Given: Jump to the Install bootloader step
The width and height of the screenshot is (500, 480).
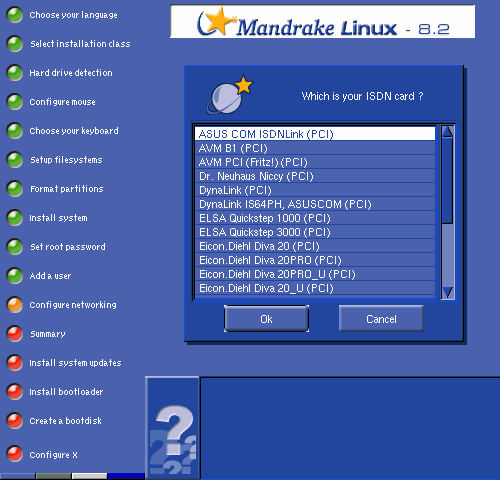Looking at the screenshot, I should [x=66, y=392].
